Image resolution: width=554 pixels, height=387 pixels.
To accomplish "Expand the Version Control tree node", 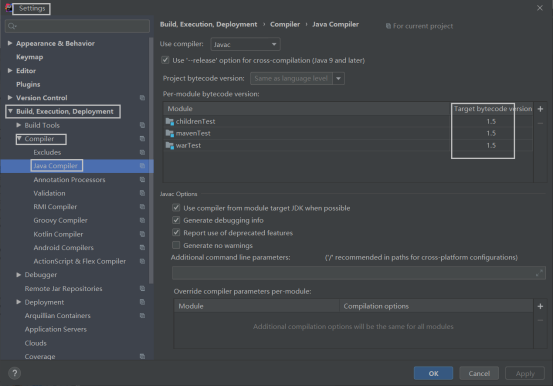I will click(10, 98).
